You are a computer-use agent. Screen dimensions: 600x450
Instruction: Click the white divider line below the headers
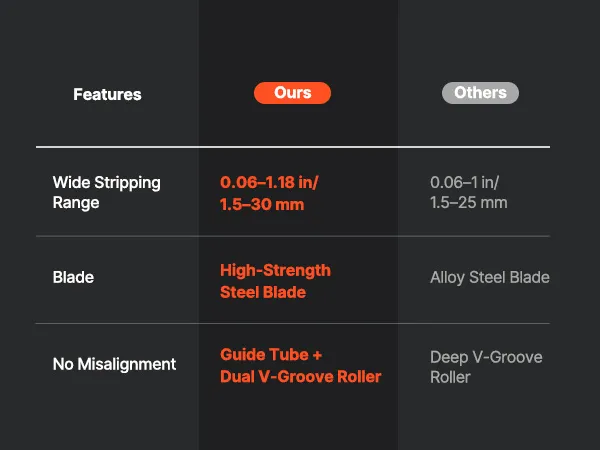tap(292, 147)
